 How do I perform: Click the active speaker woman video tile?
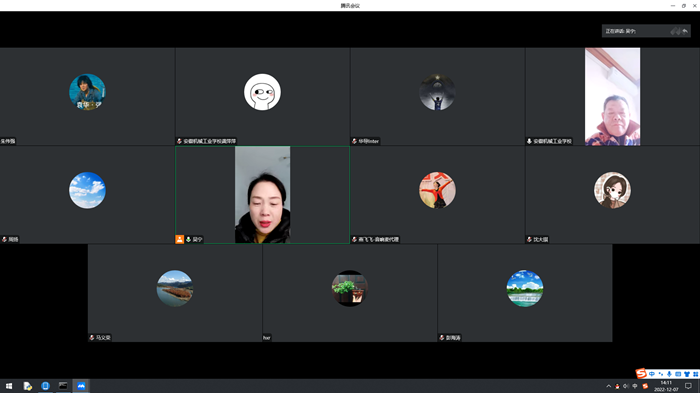[x=262, y=195]
